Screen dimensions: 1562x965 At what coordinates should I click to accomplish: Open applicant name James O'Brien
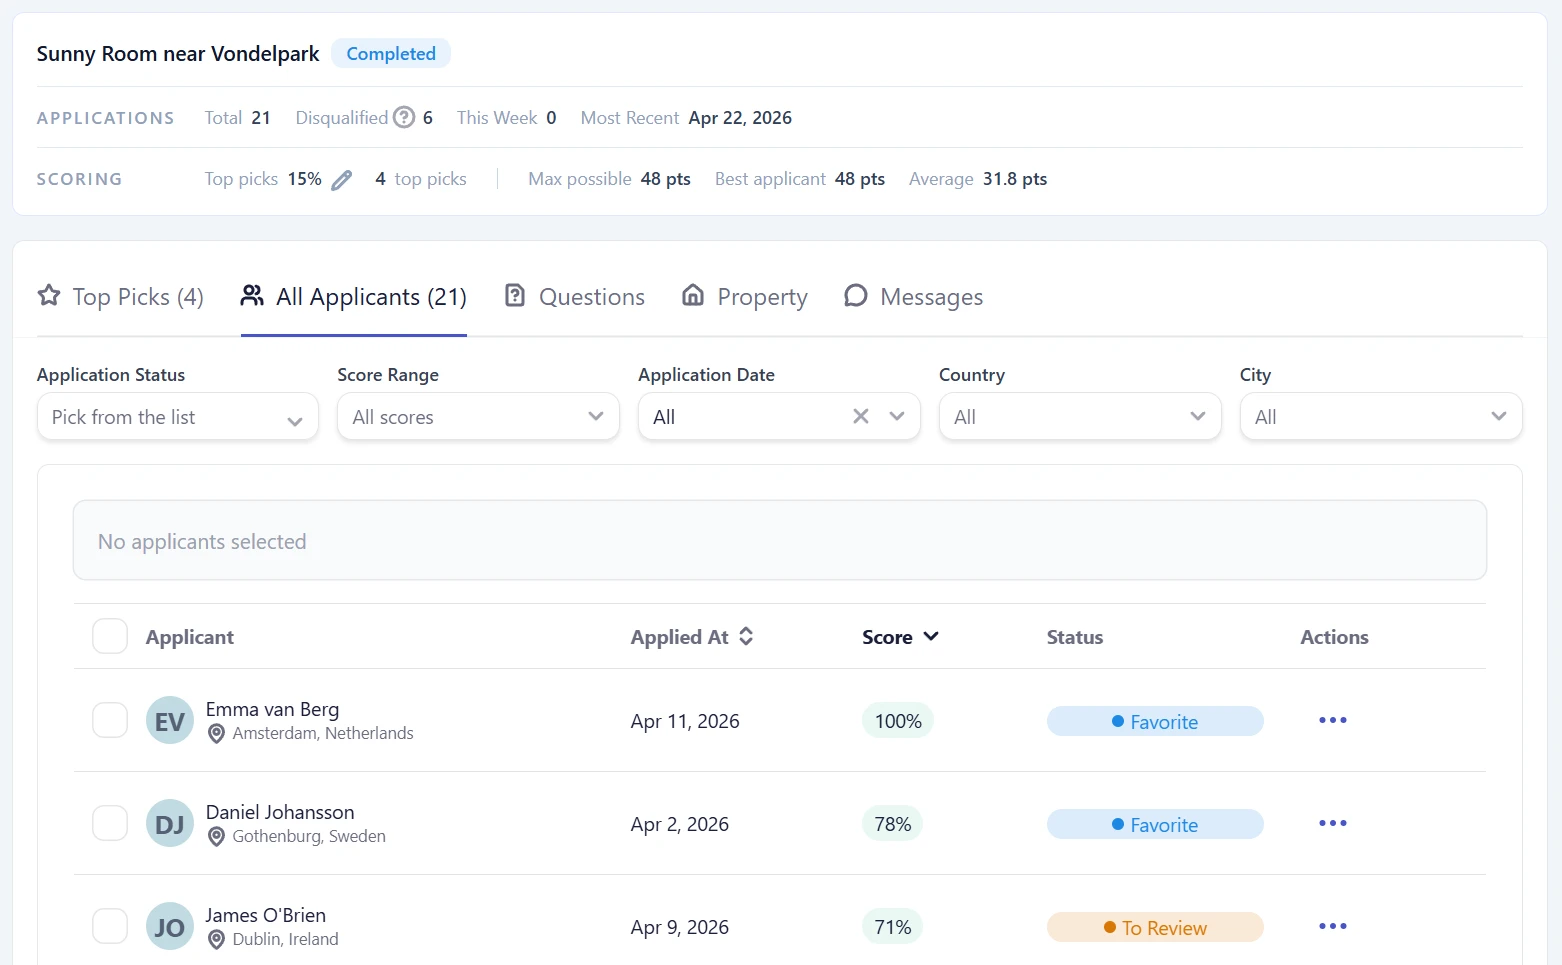(x=266, y=915)
